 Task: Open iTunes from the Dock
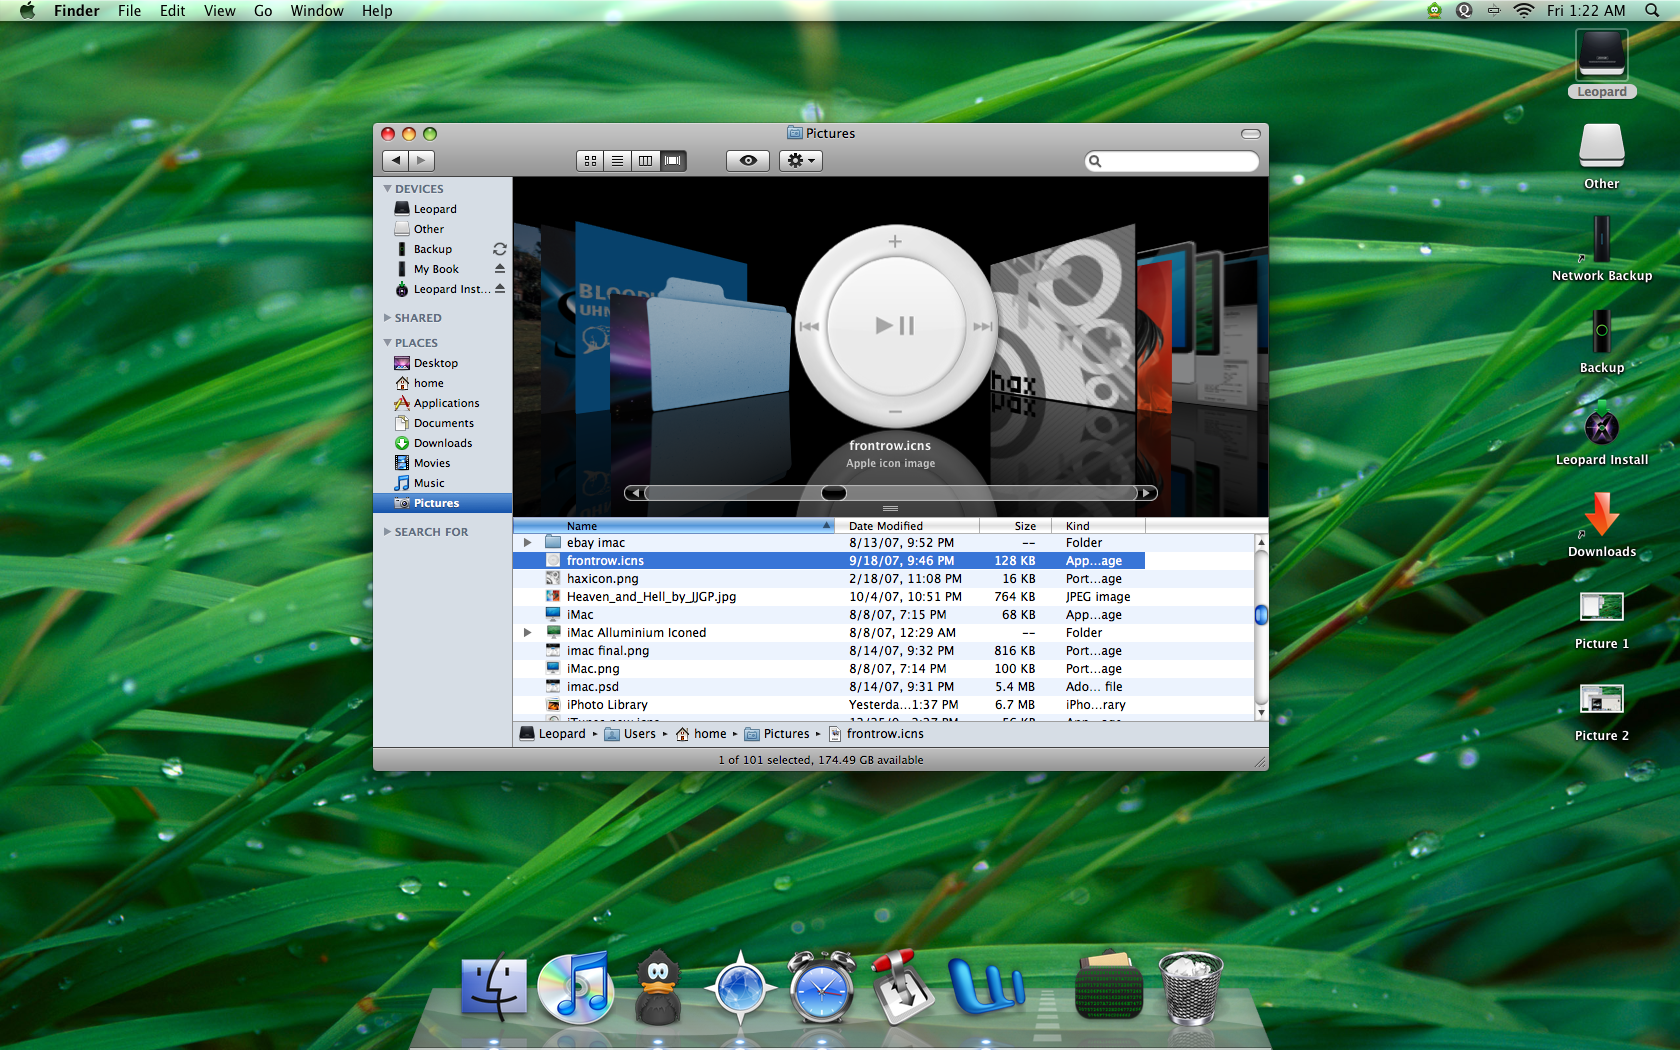pyautogui.click(x=575, y=987)
